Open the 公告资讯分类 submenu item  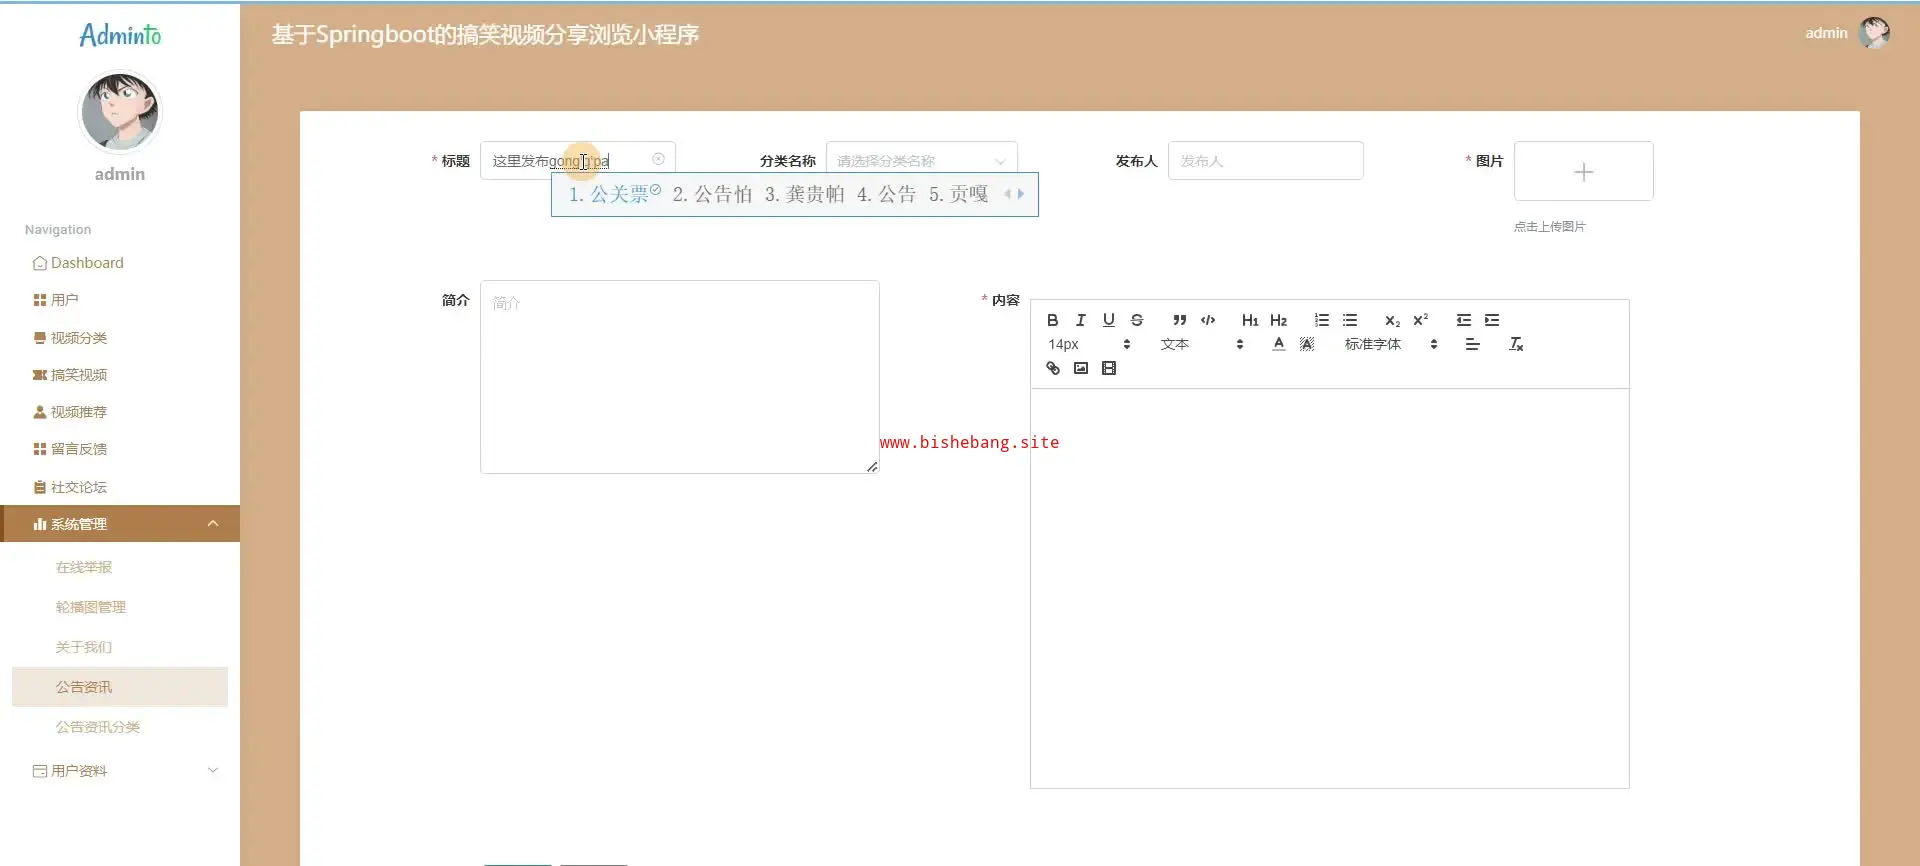coord(120,727)
